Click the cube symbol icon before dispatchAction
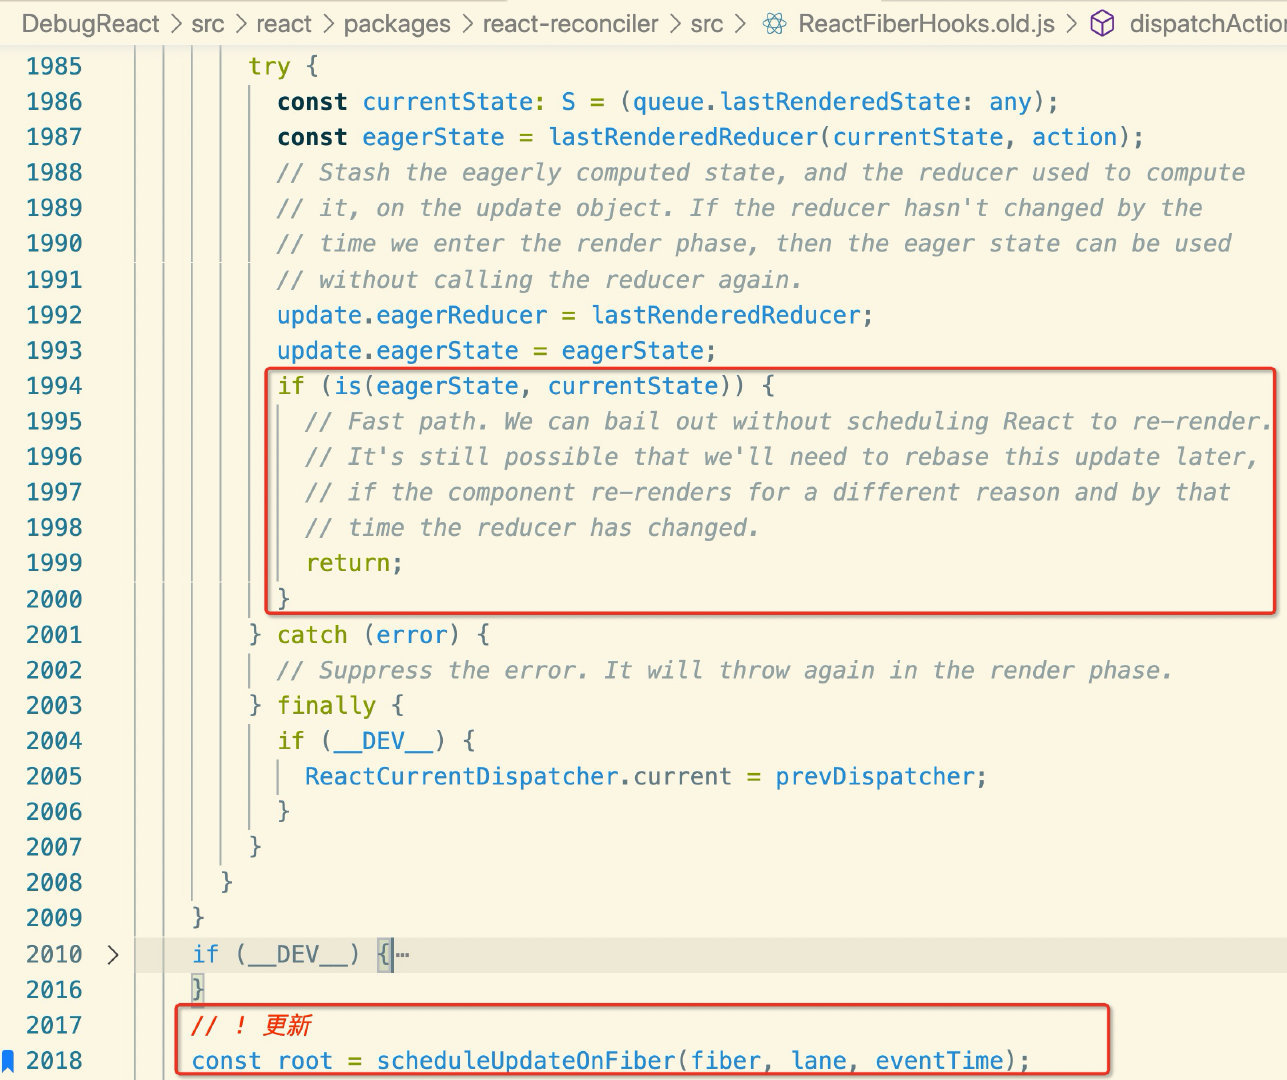This screenshot has height=1080, width=1287. click(1102, 23)
